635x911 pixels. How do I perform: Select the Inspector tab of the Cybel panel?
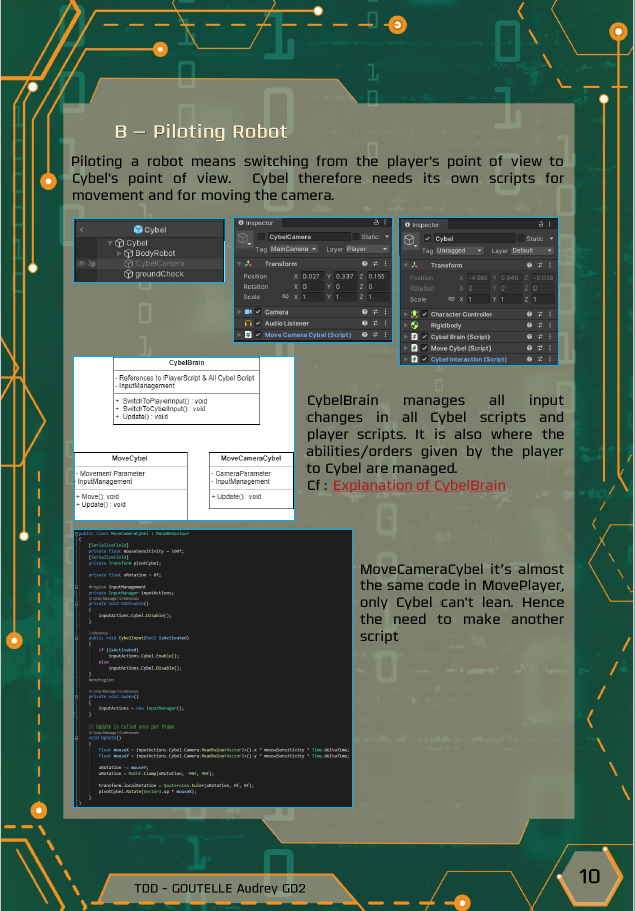click(422, 224)
